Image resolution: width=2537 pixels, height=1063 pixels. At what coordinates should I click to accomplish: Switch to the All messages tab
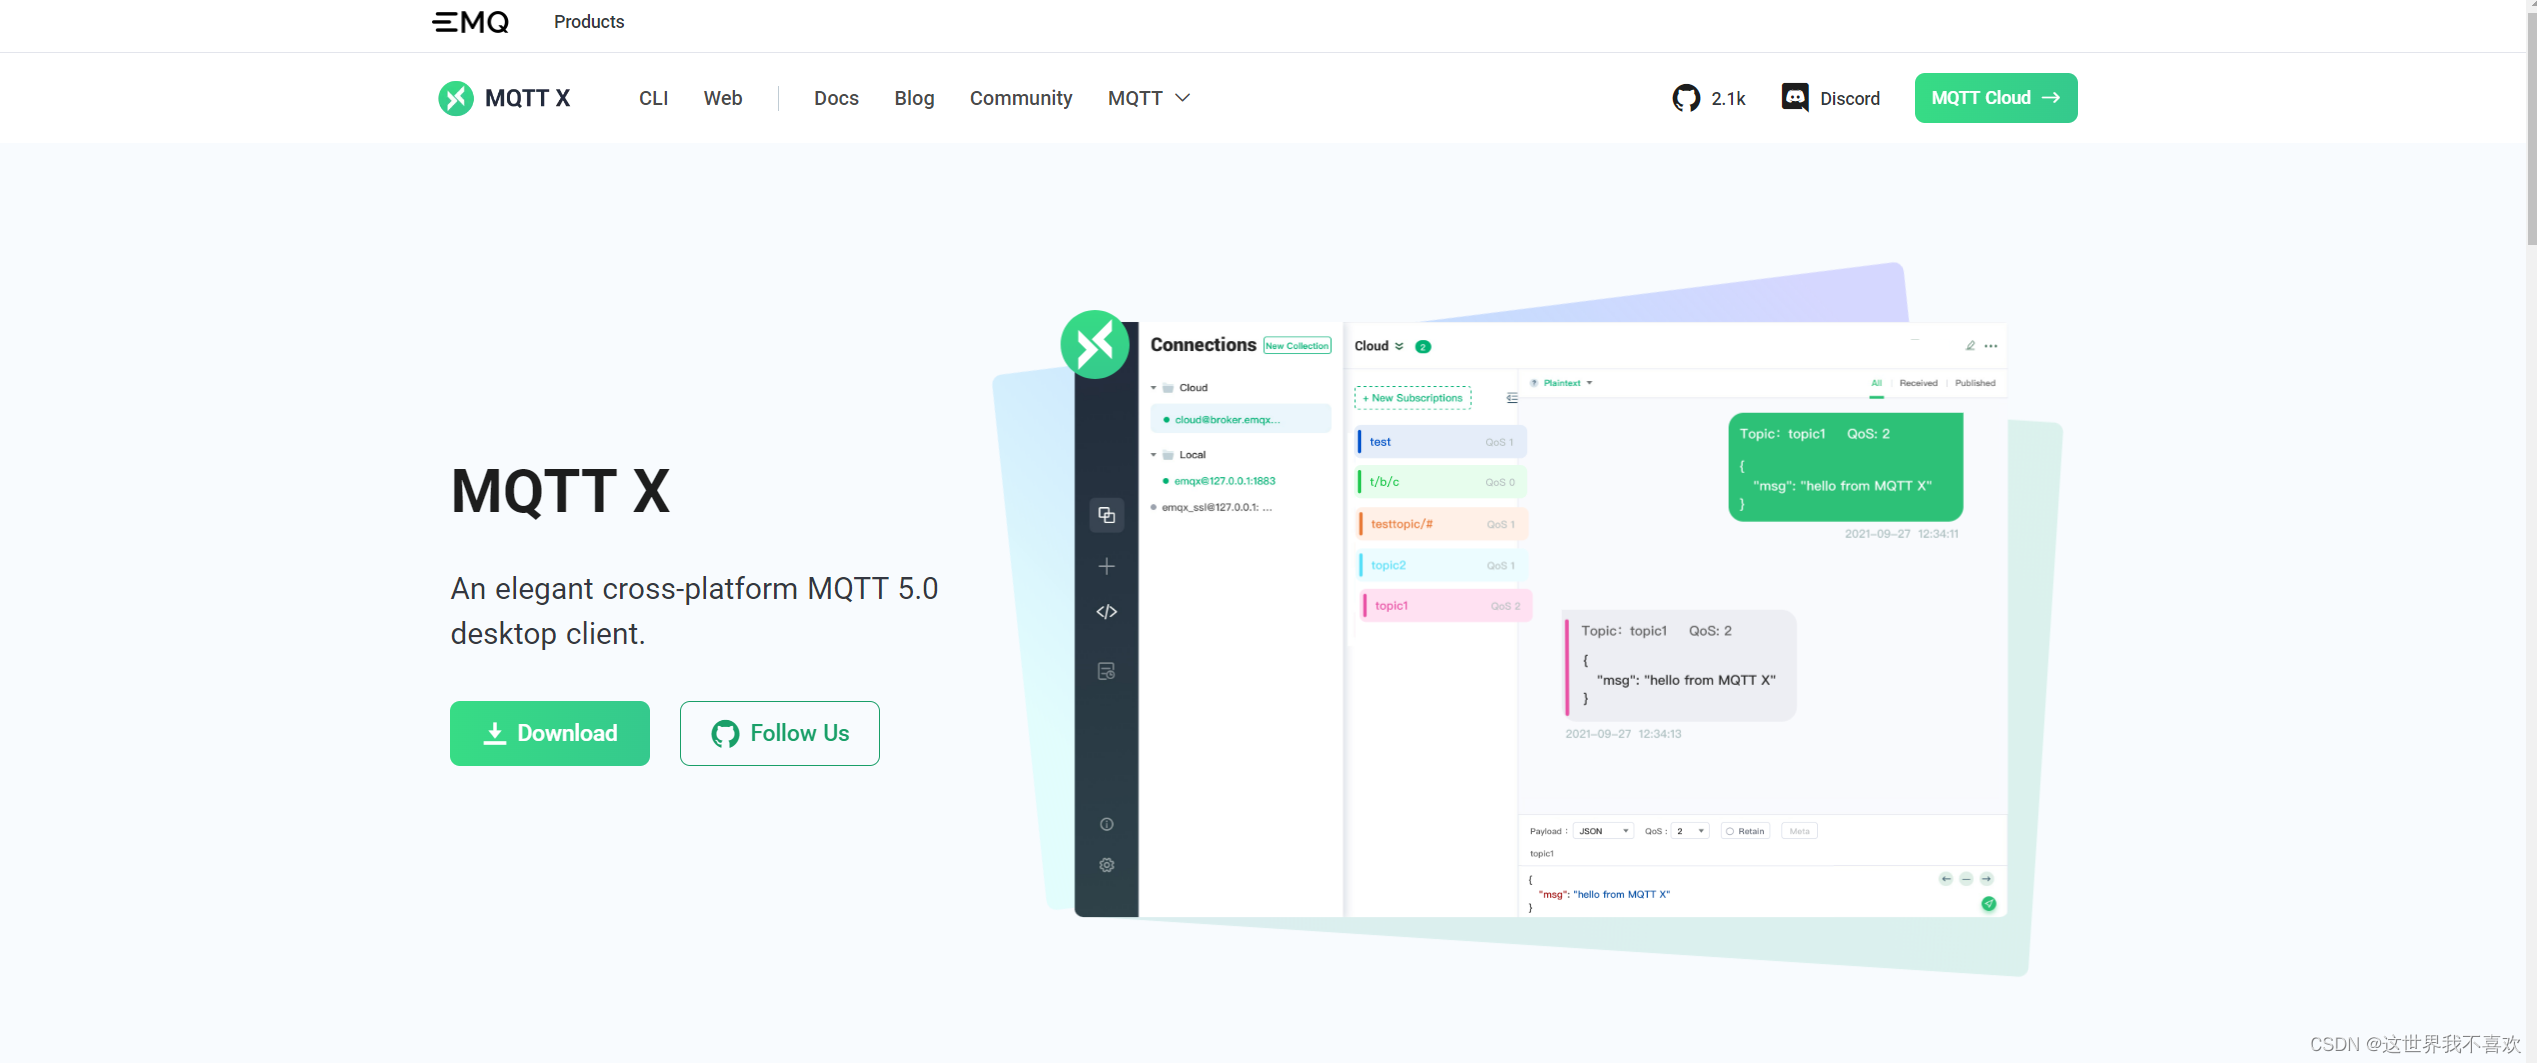click(1876, 383)
